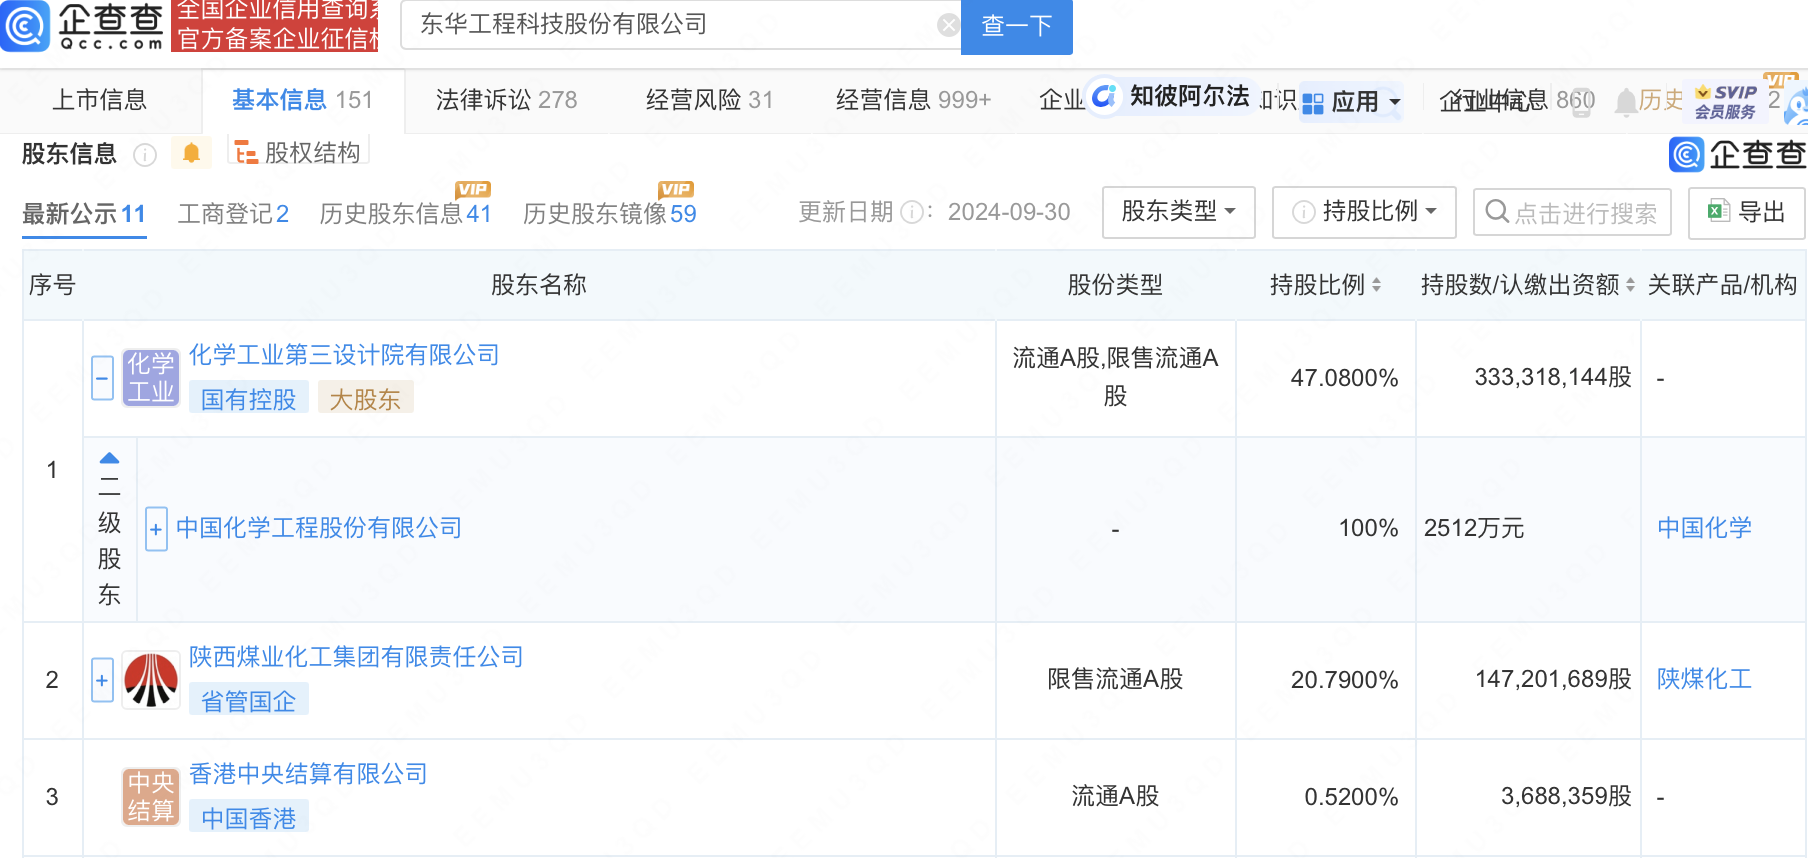Screen dimensions: 1808x858
Task: Click the info icon beside 更新日期
Action: [911, 212]
